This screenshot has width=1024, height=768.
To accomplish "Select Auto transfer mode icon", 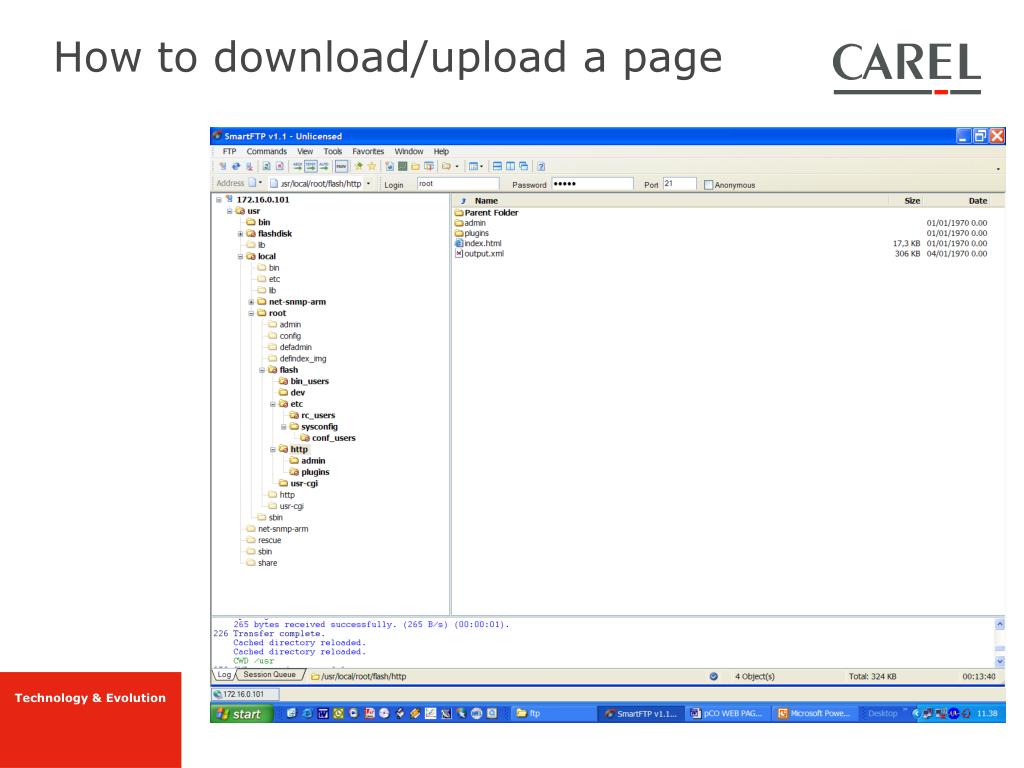I will 324,167.
